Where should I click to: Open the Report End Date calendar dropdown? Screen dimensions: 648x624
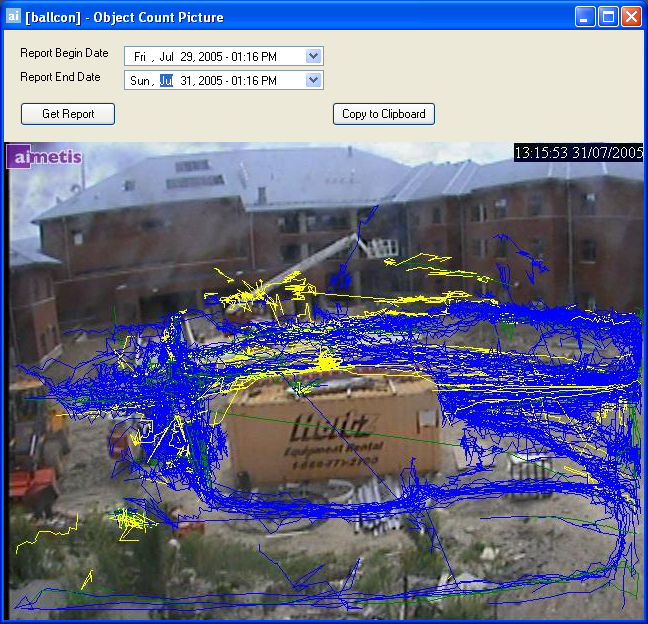[x=313, y=80]
